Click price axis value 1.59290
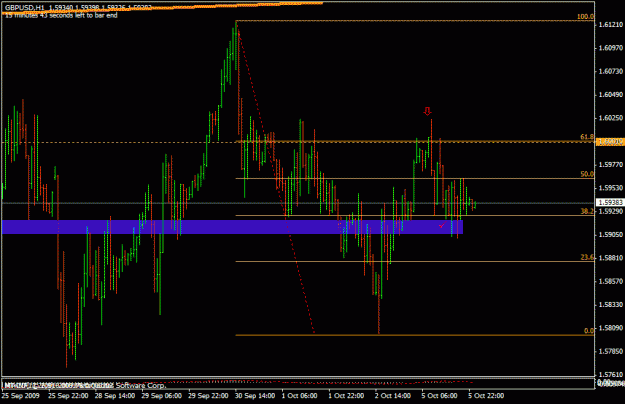Image resolution: width=625 pixels, height=404 pixels. (x=611, y=211)
